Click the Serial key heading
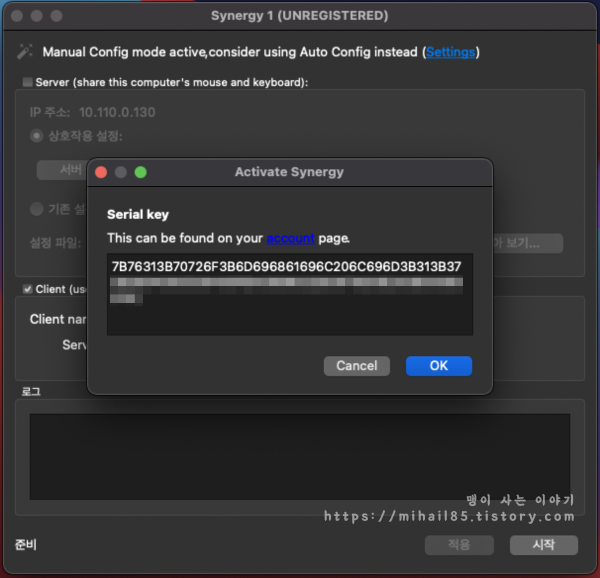The image size is (600, 578). (138, 215)
